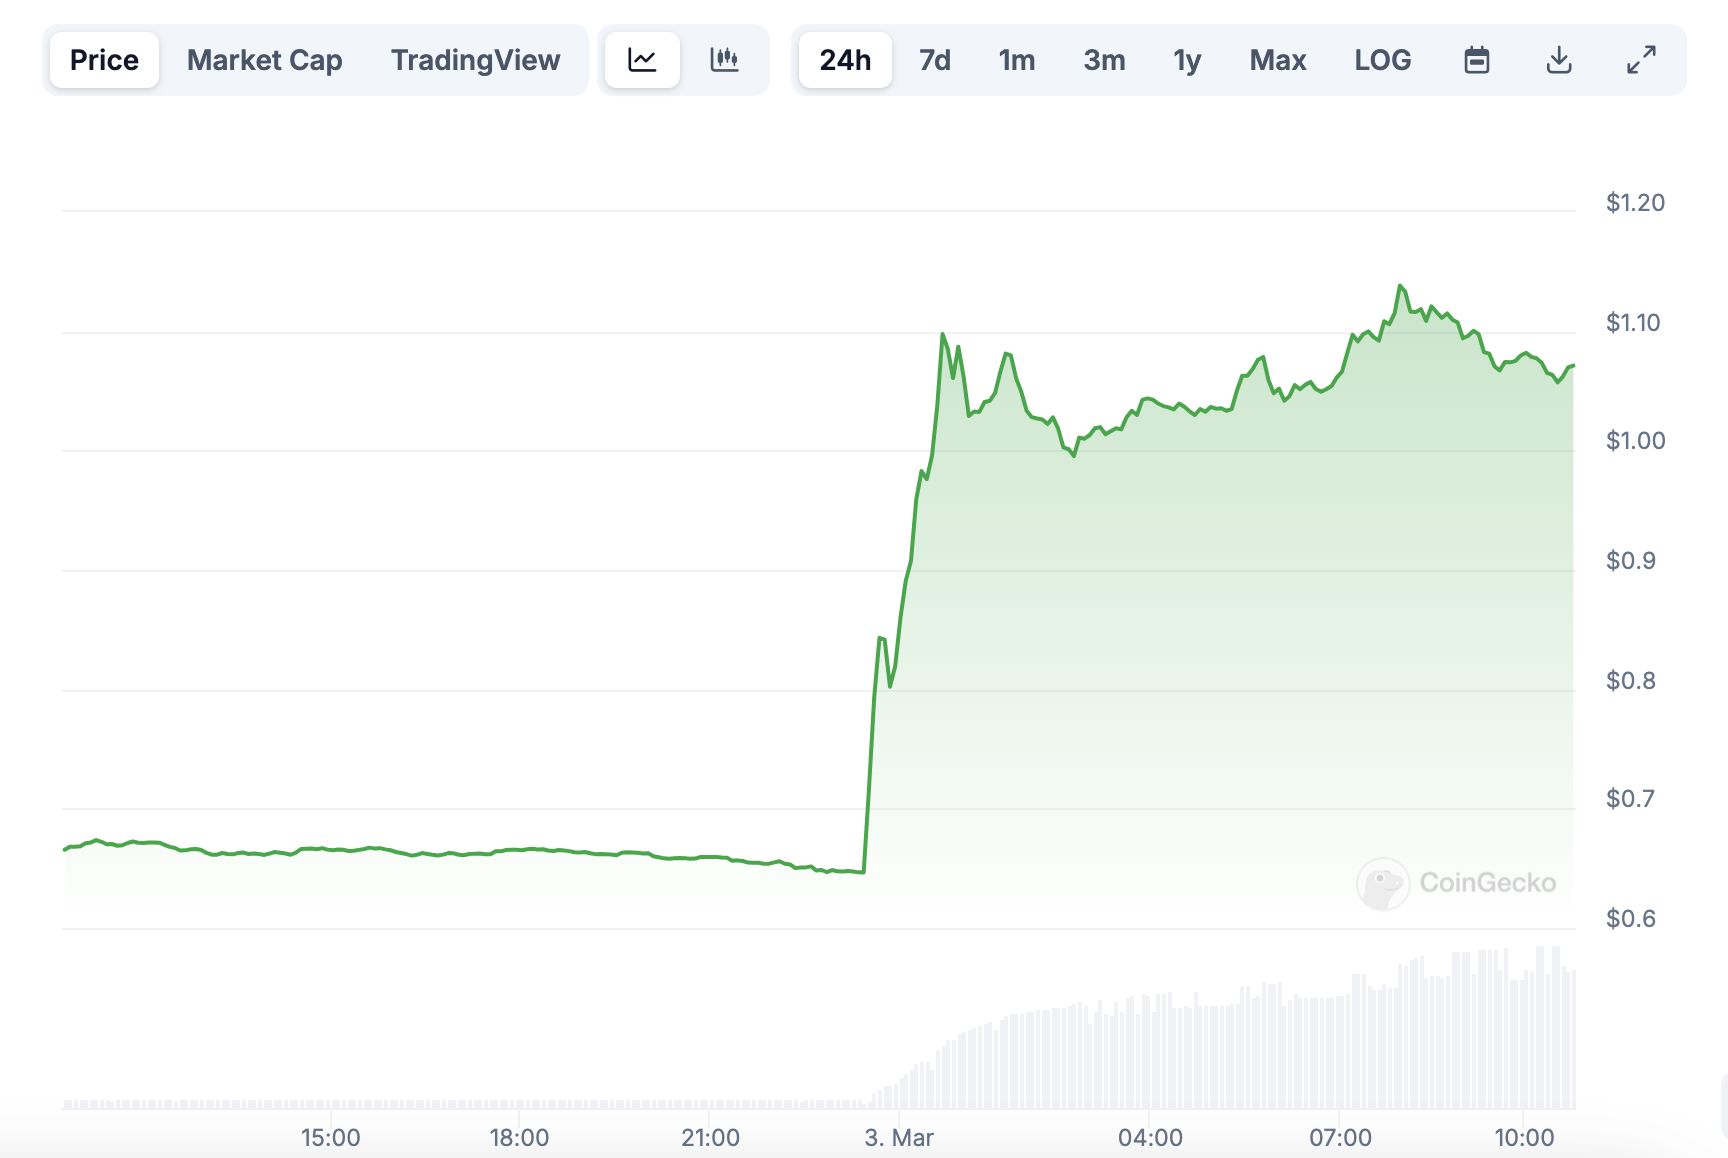The height and width of the screenshot is (1158, 1728).
Task: Click the $1.00 price axis label
Action: click(x=1635, y=441)
